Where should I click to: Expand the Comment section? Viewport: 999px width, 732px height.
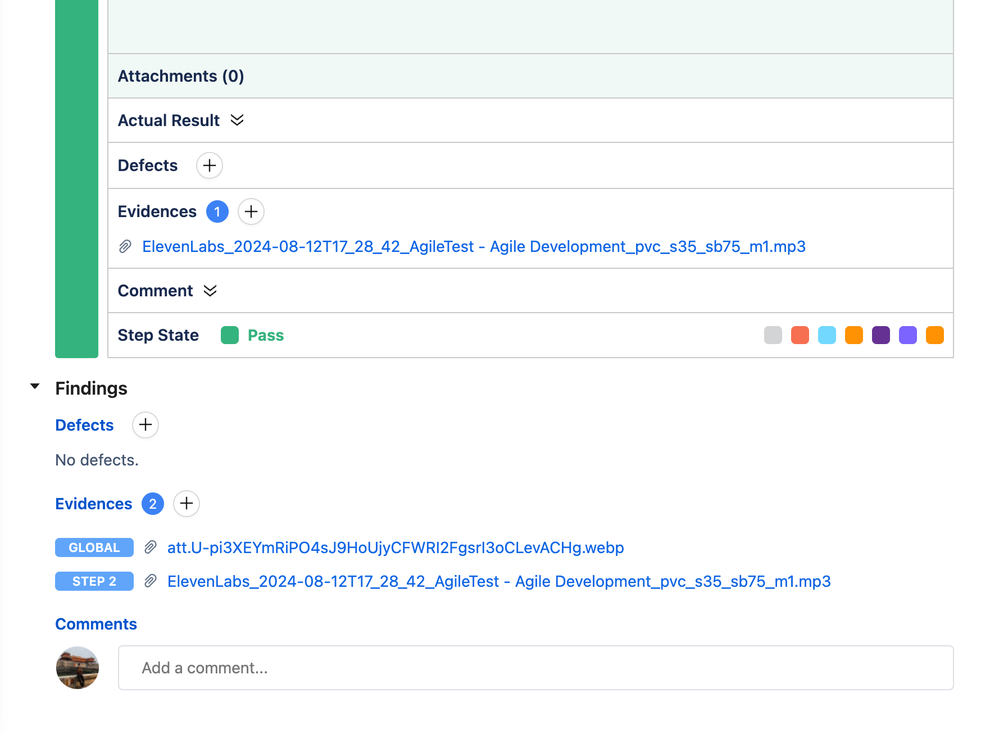click(x=210, y=291)
